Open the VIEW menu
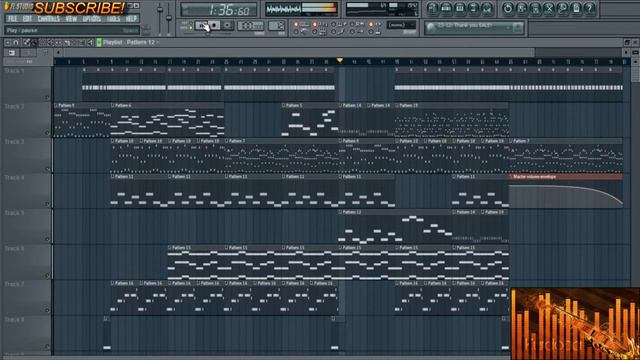Image resolution: width=640 pixels, height=360 pixels. tap(71, 19)
